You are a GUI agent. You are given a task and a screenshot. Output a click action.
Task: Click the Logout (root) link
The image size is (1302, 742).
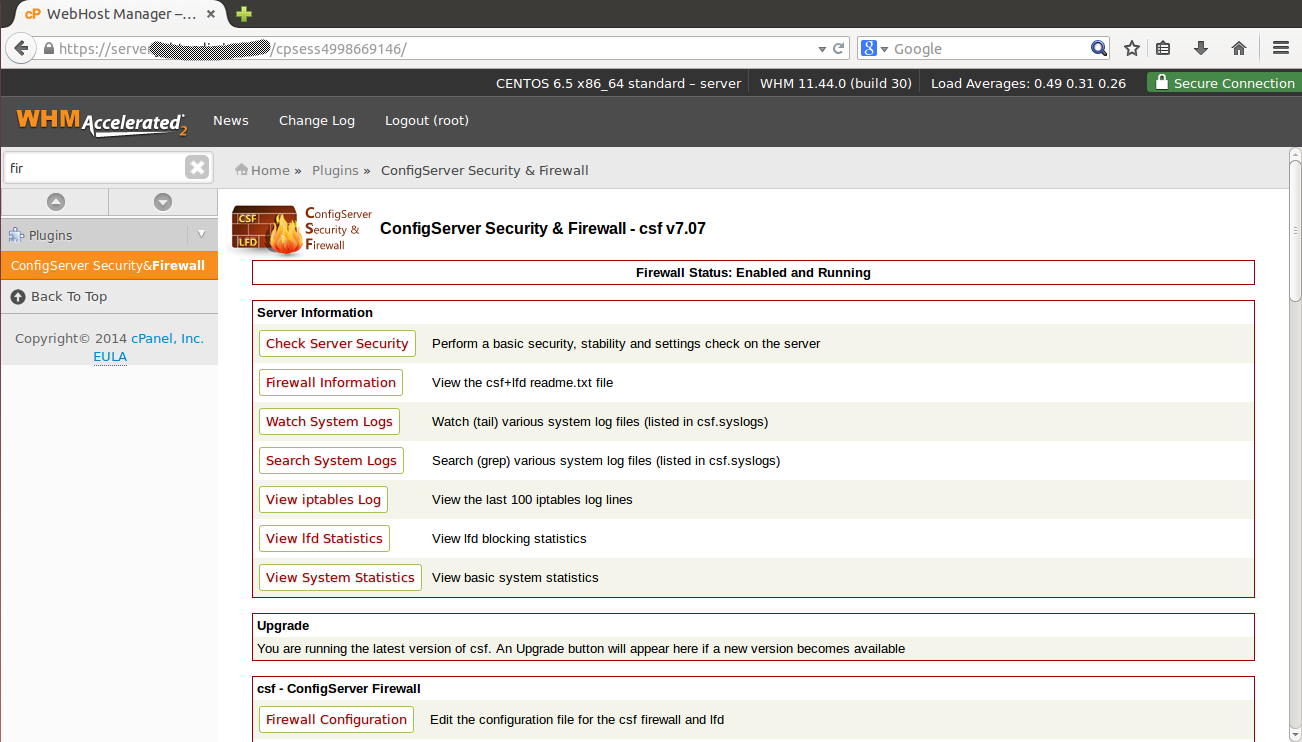coord(426,120)
